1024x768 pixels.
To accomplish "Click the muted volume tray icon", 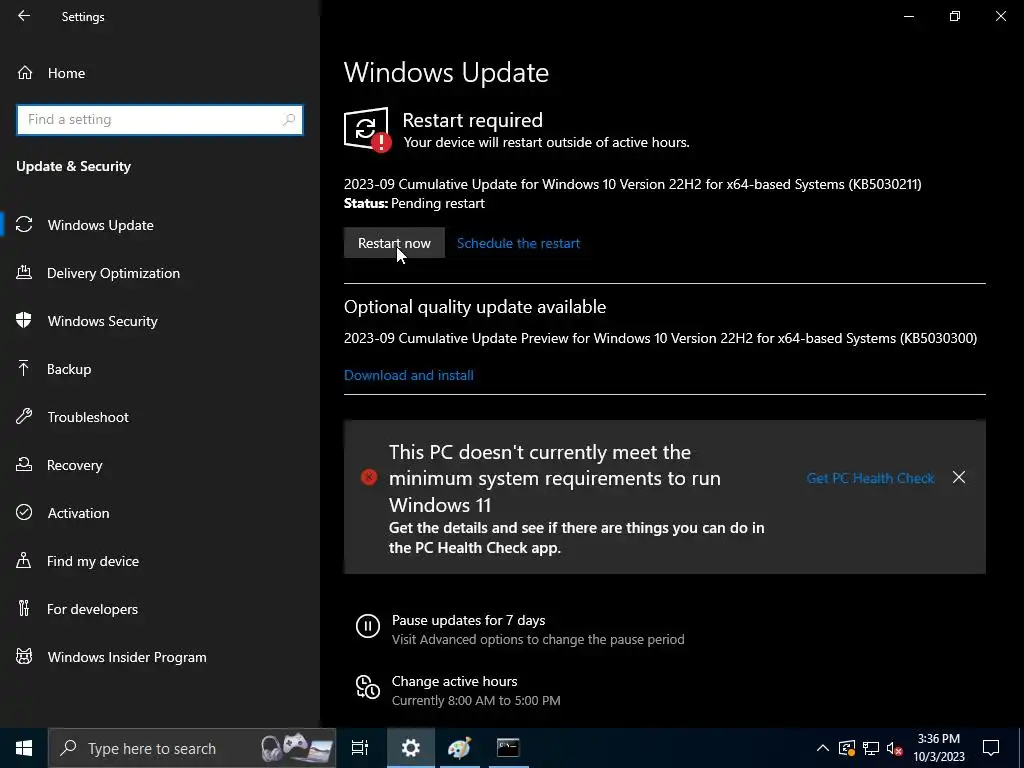I will 895,748.
